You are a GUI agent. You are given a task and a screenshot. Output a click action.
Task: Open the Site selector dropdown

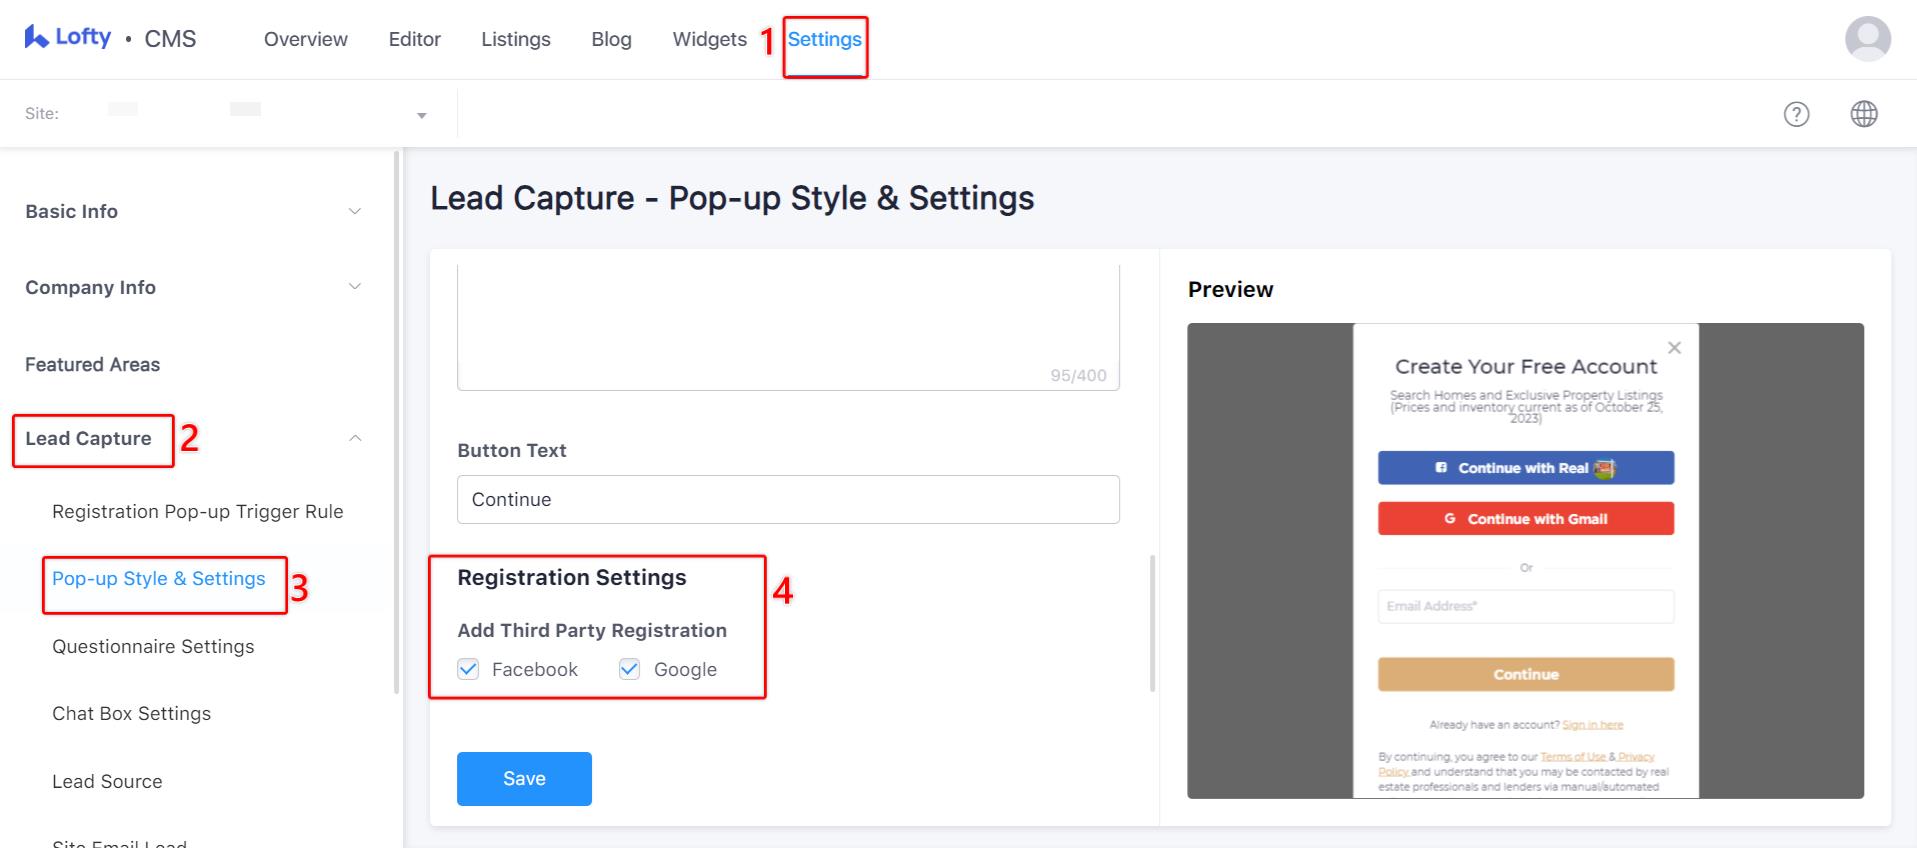421,113
